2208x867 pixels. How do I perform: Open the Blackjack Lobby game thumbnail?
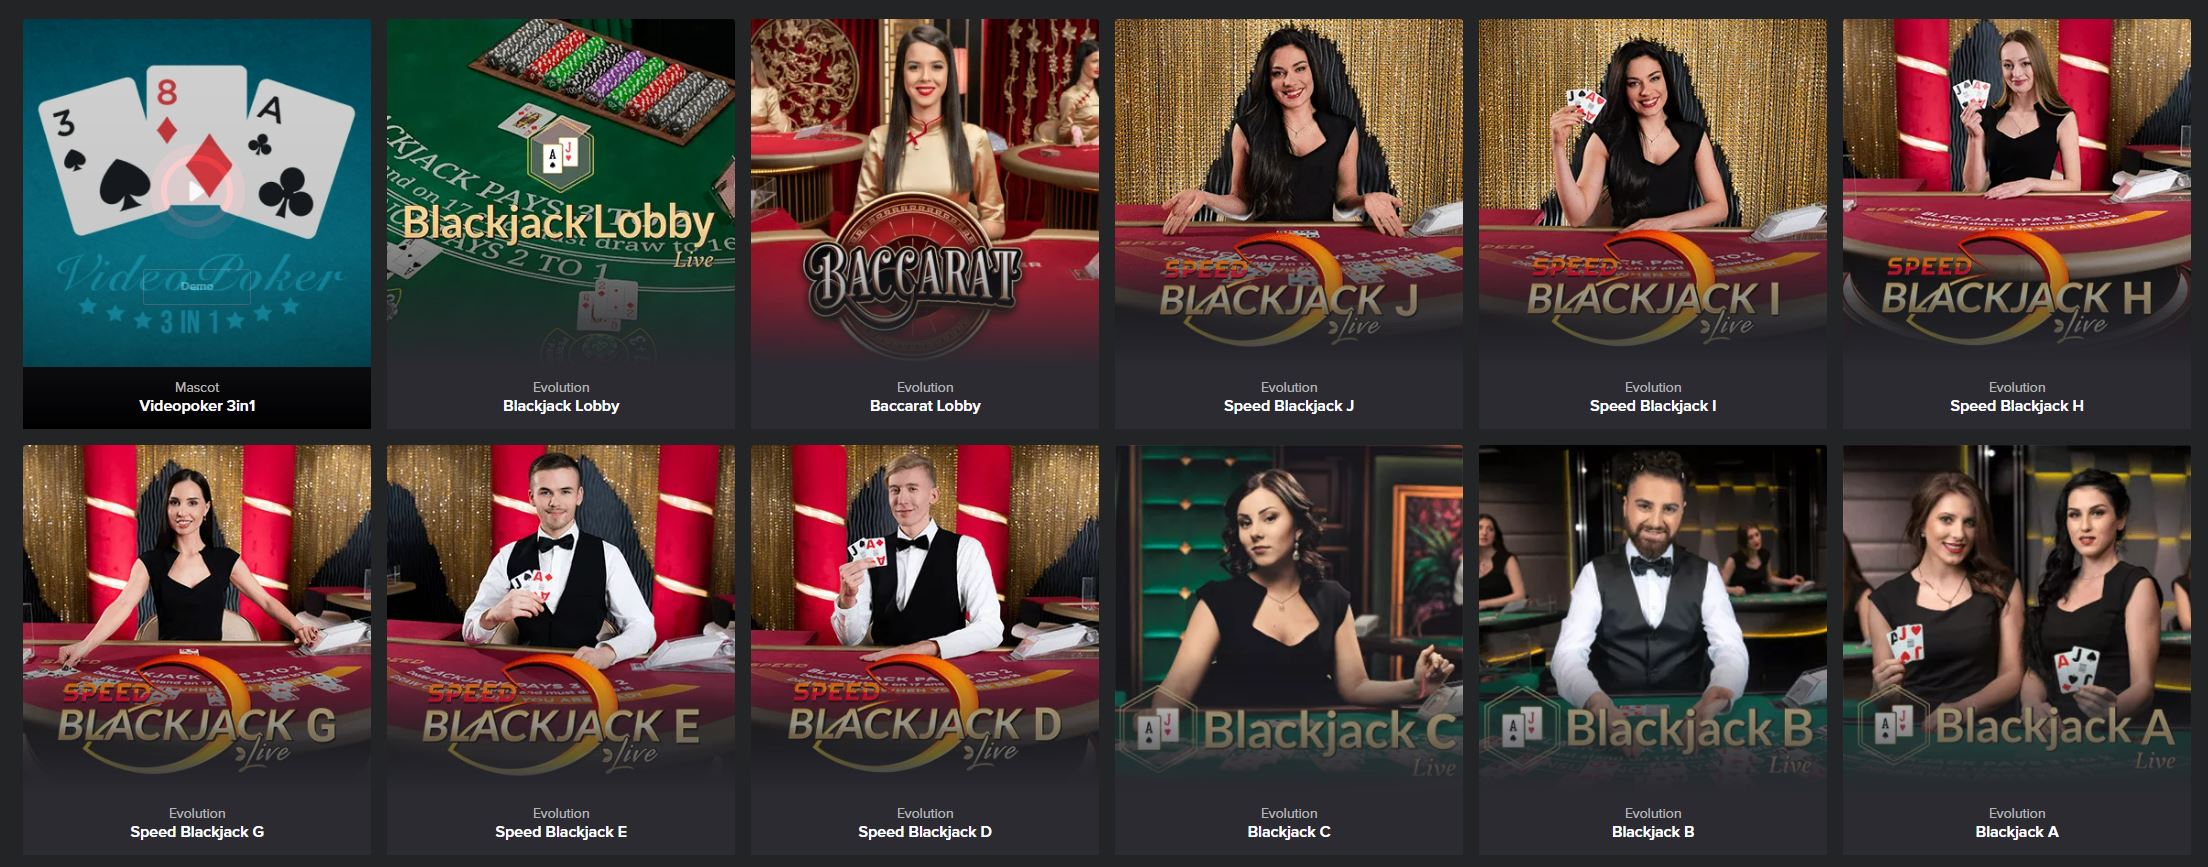[x=561, y=190]
